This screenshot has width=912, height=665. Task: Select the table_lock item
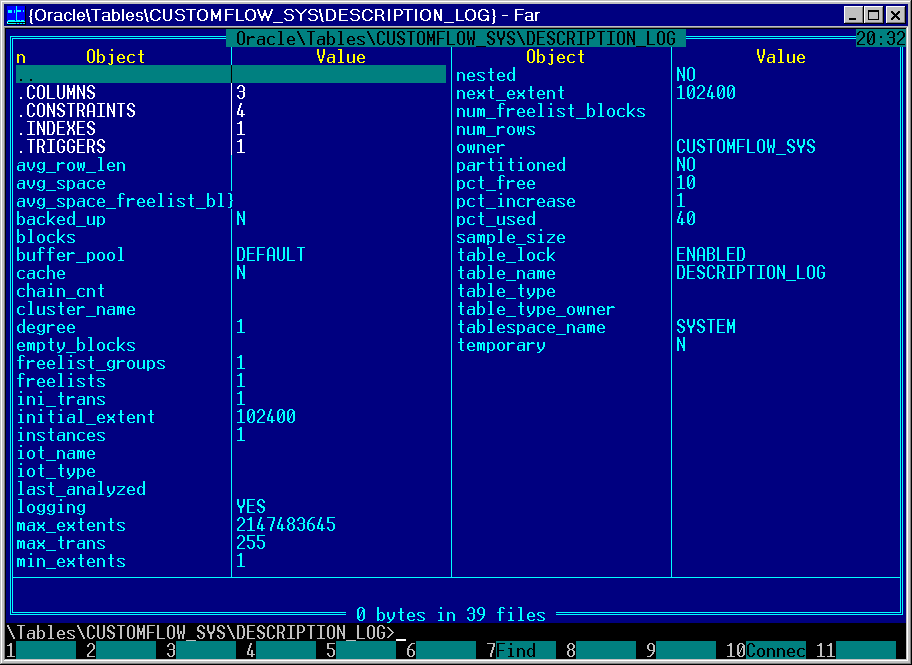[506, 255]
